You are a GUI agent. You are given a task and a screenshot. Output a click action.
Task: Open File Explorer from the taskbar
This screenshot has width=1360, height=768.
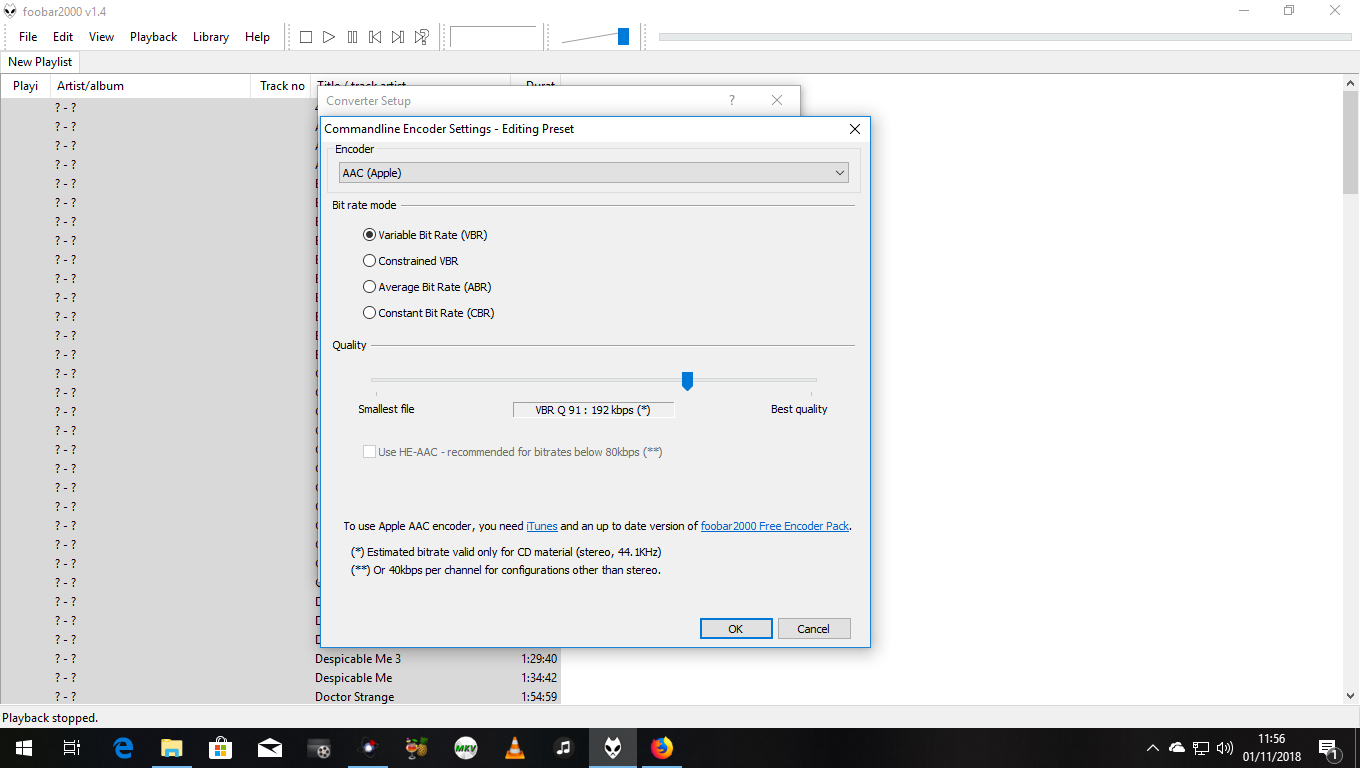point(172,747)
